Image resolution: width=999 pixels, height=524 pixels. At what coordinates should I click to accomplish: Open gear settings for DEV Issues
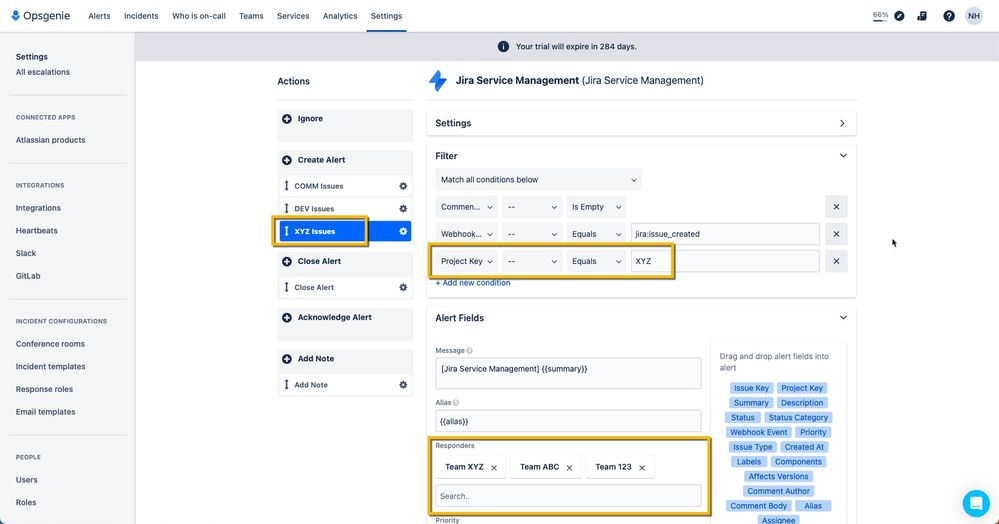pyautogui.click(x=403, y=208)
